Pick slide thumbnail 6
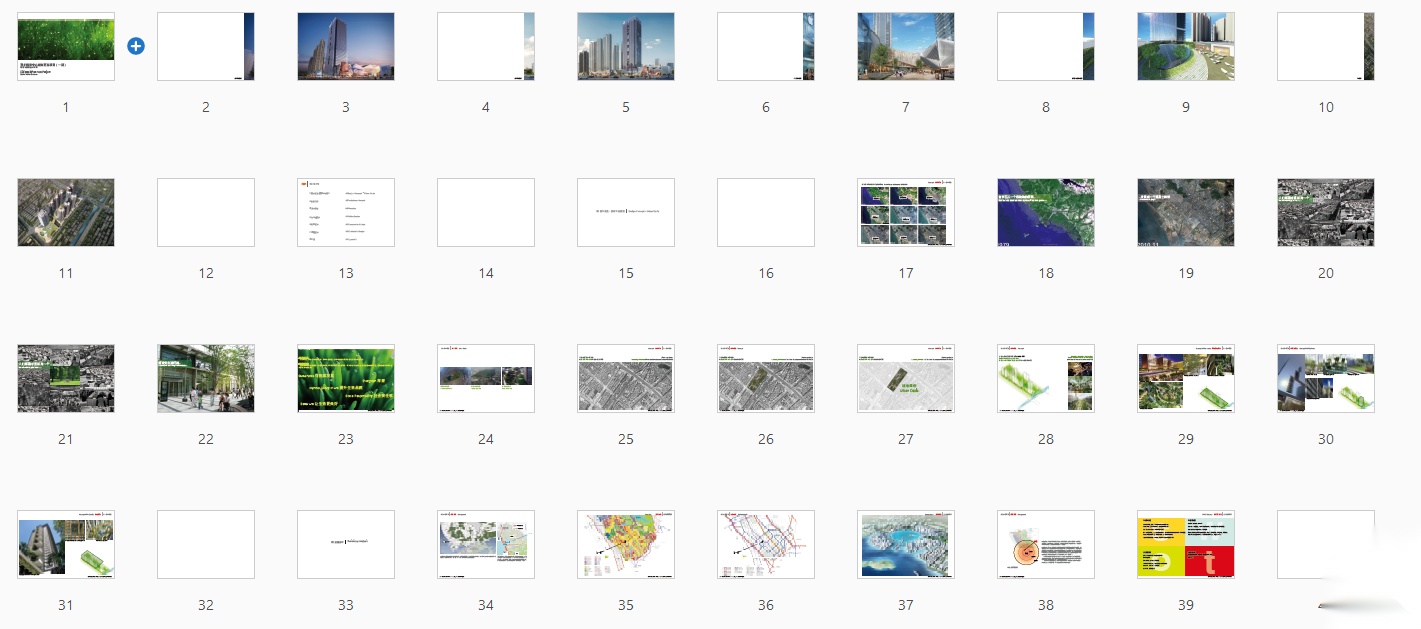The height and width of the screenshot is (629, 1421). tap(766, 46)
